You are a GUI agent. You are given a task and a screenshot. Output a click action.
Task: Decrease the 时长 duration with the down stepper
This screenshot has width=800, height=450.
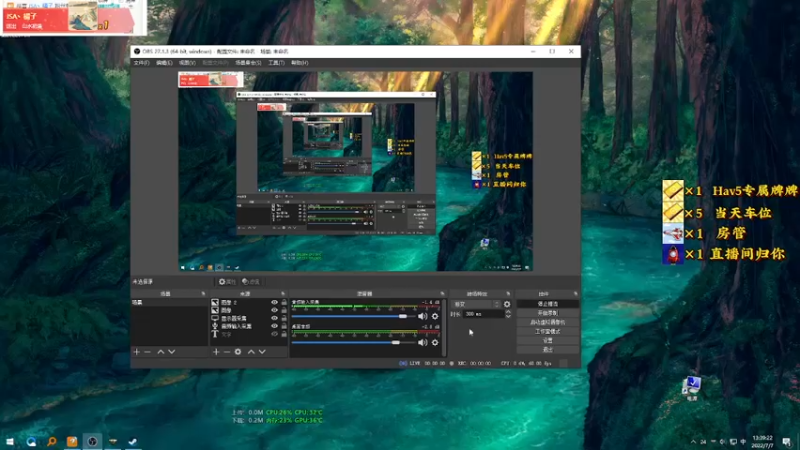click(508, 316)
